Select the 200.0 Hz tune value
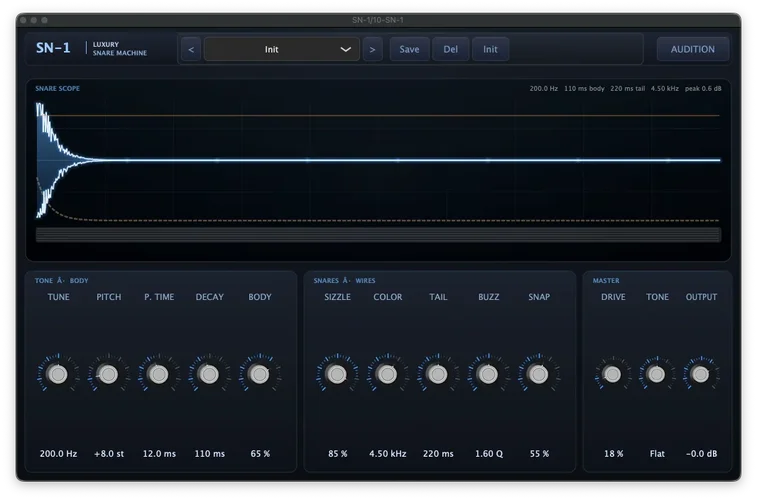 tap(58, 454)
